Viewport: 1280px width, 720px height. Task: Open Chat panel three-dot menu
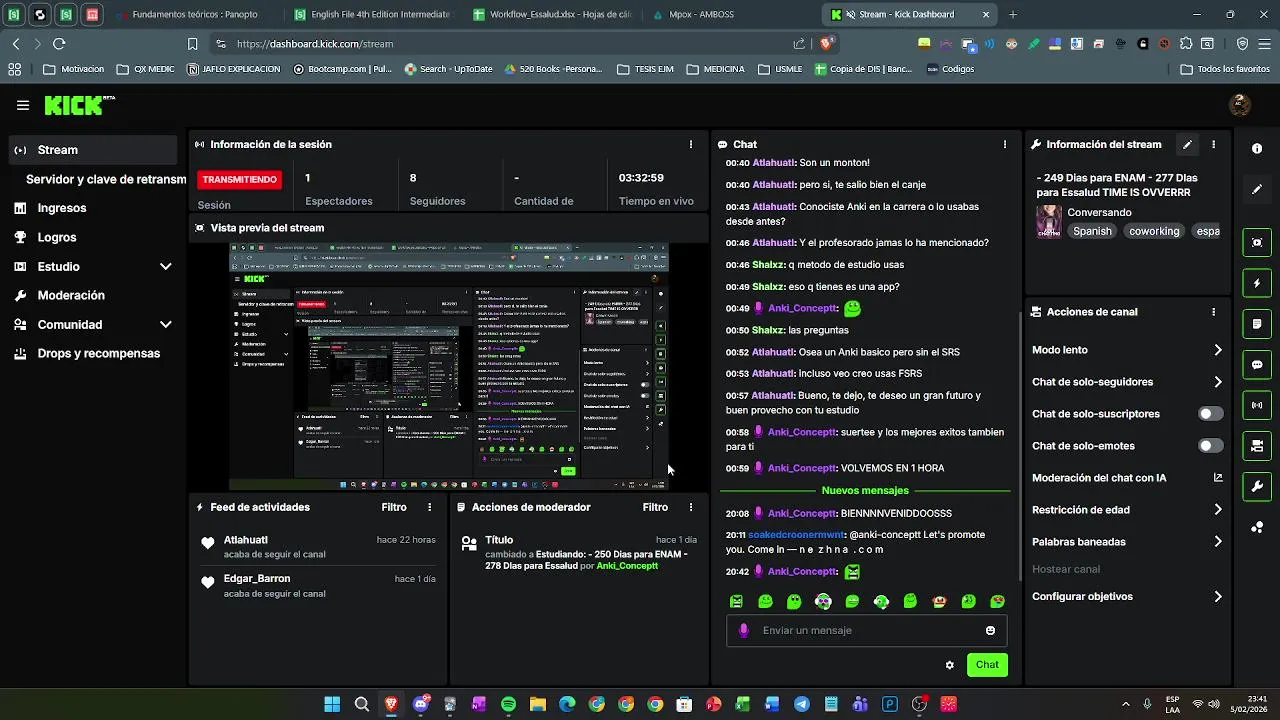(x=1005, y=144)
